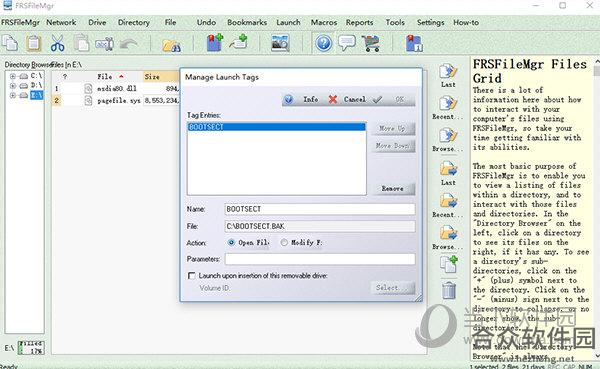600x369 pixels.
Task: Click the Recent folder icon
Action: pyautogui.click(x=448, y=201)
